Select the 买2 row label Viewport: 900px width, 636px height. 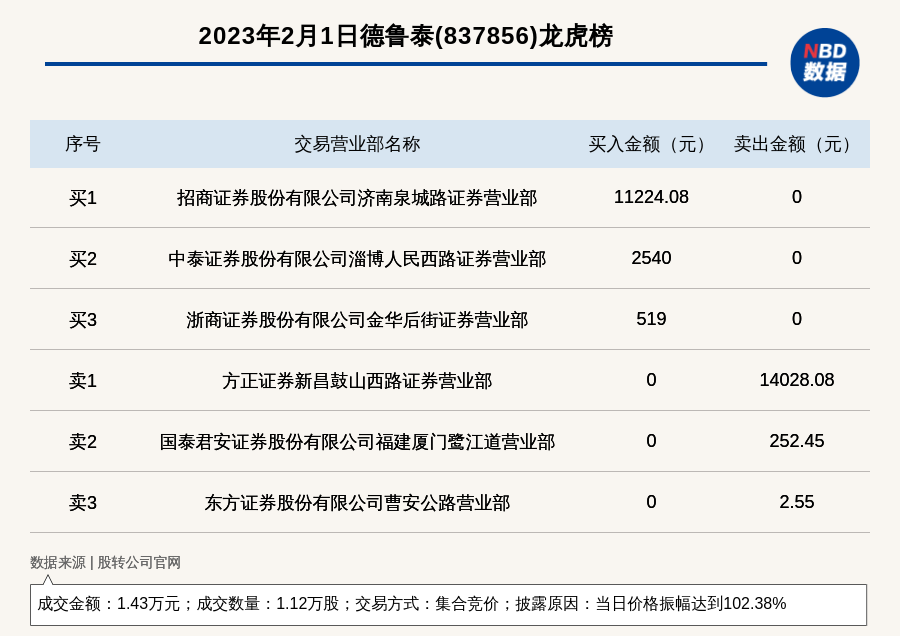83,259
